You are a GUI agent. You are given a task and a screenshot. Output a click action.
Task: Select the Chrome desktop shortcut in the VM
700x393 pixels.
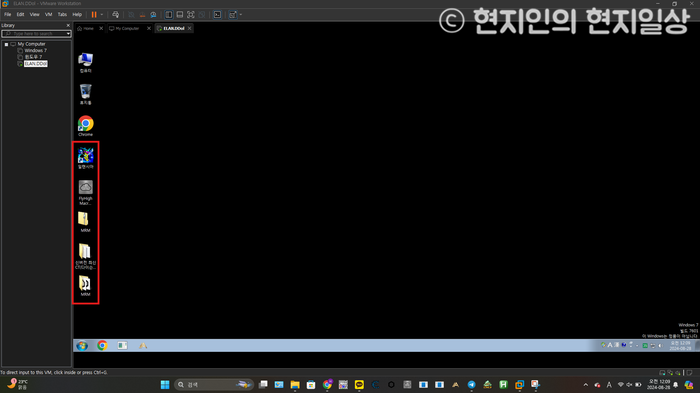85,126
